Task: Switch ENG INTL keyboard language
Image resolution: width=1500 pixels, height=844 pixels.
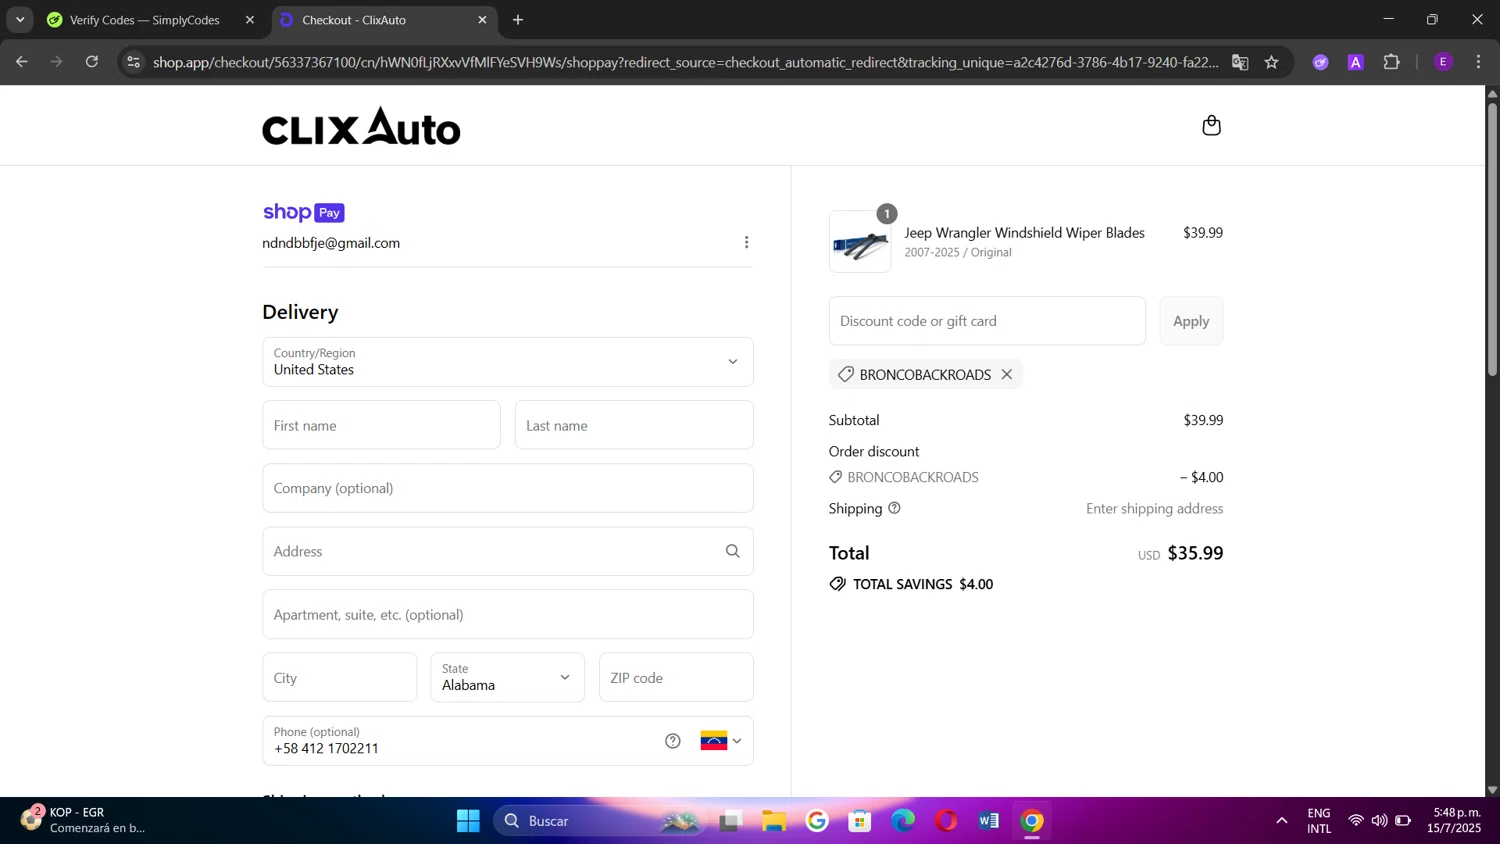Action: pyautogui.click(x=1319, y=821)
